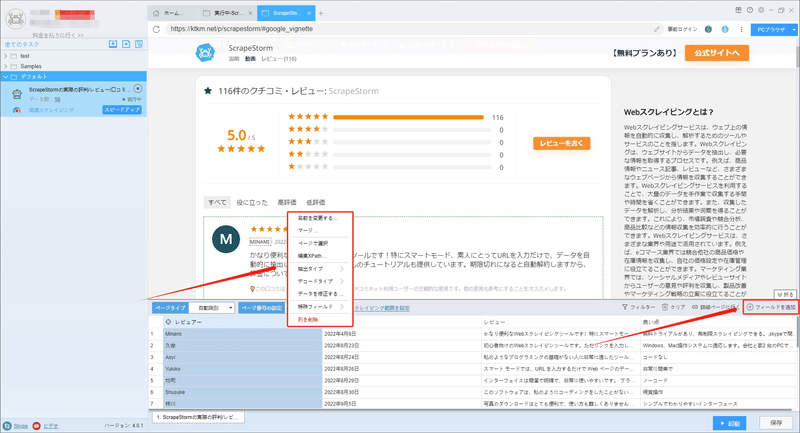Click the target icon in レビュアー column header

168,322
